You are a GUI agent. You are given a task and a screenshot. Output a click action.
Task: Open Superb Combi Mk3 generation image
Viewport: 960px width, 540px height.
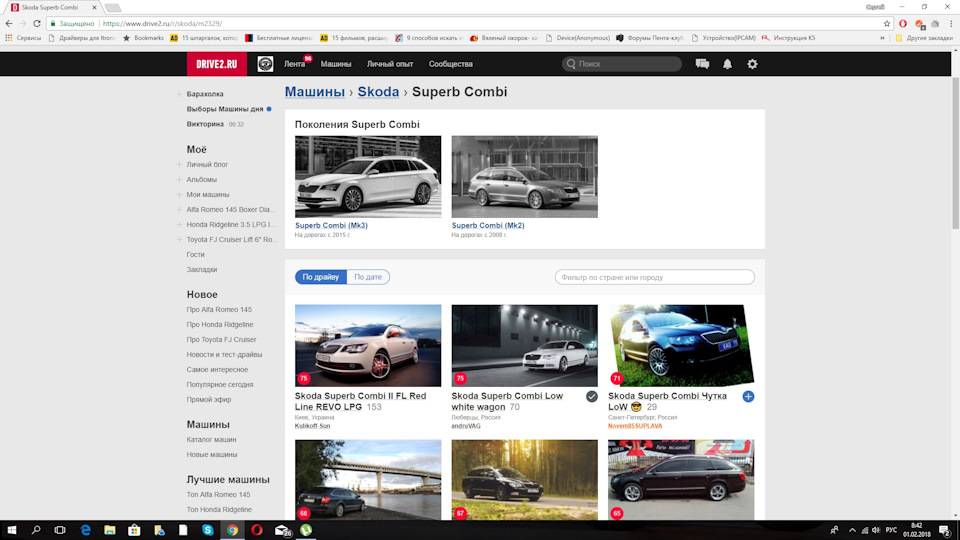coord(368,177)
